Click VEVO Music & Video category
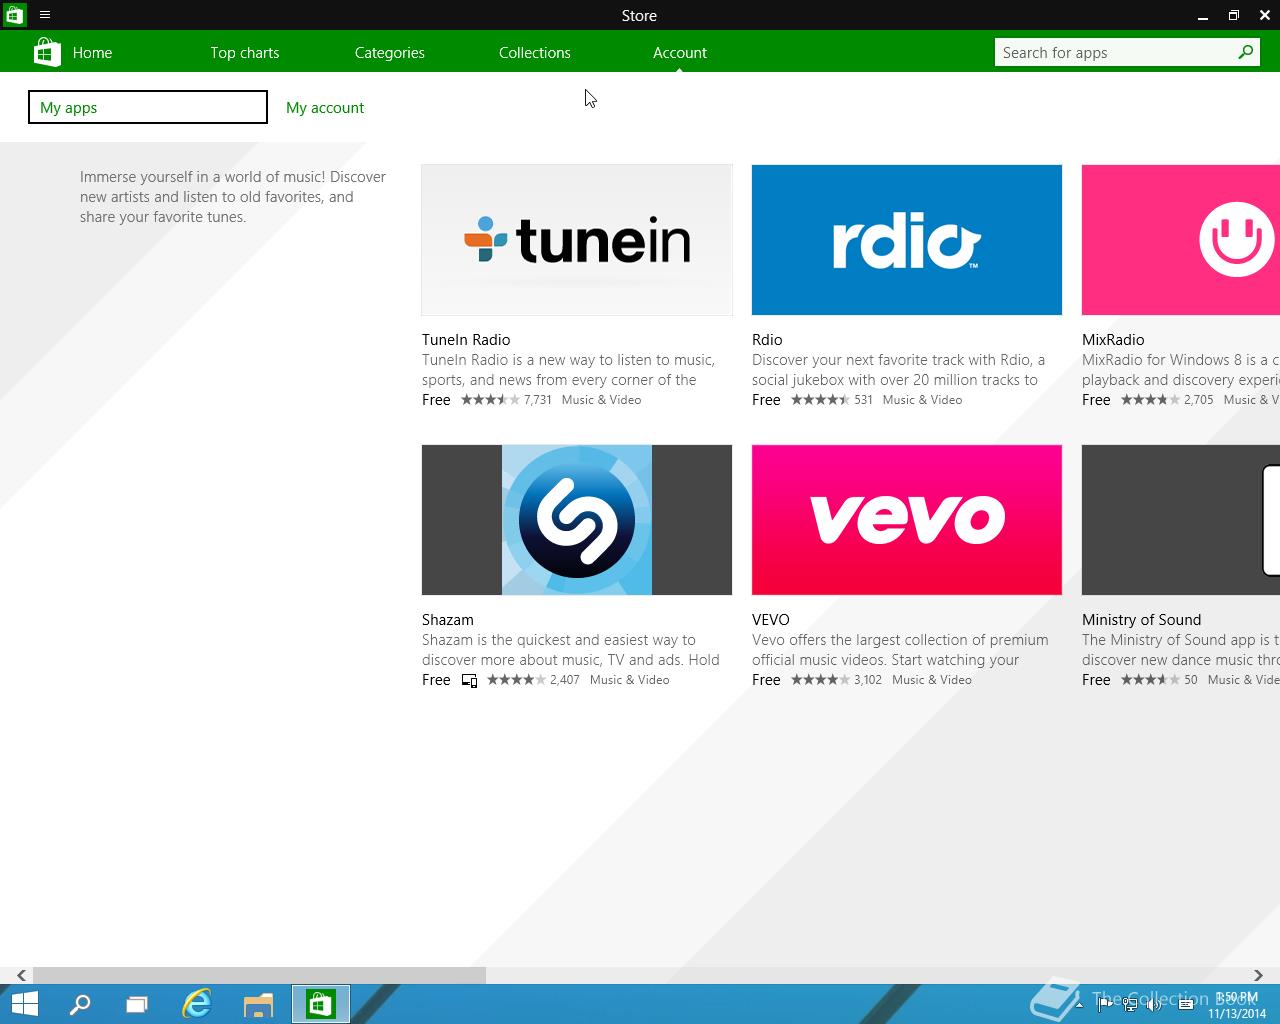The image size is (1280, 1024). pyautogui.click(x=932, y=680)
